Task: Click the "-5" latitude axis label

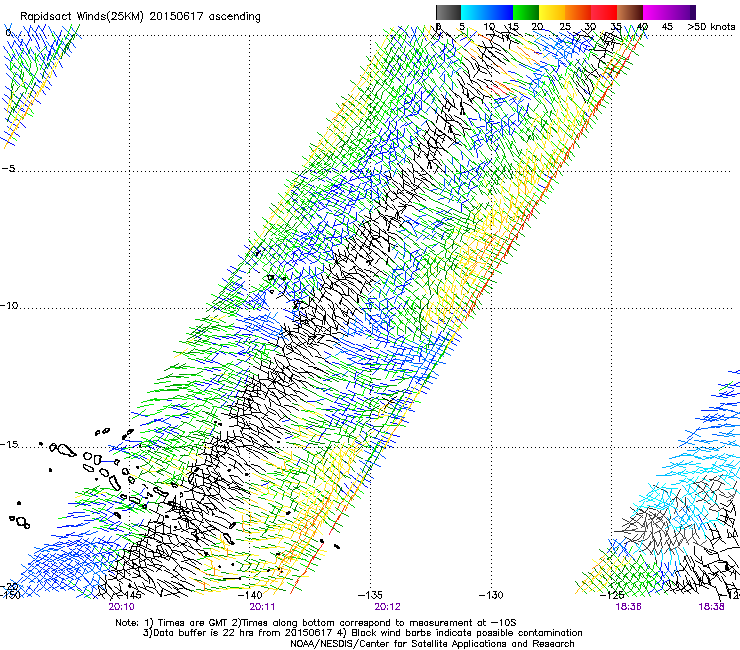Action: (8, 168)
